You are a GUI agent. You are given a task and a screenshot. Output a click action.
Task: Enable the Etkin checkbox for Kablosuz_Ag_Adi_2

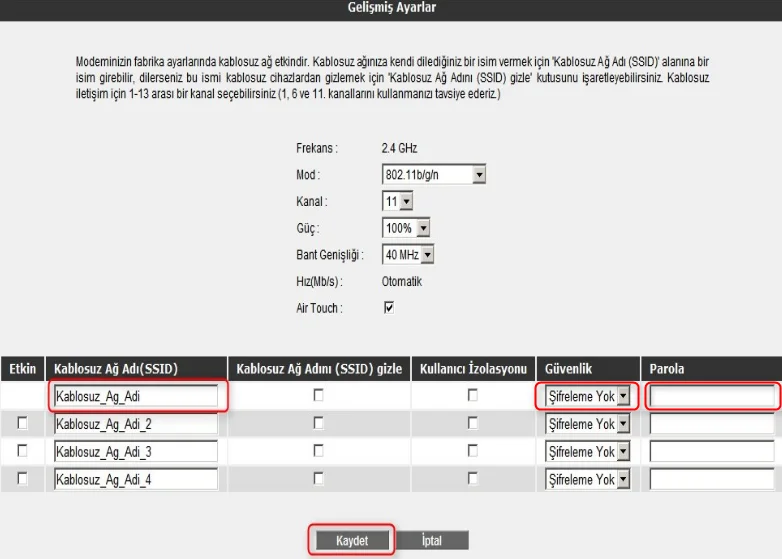click(22, 424)
